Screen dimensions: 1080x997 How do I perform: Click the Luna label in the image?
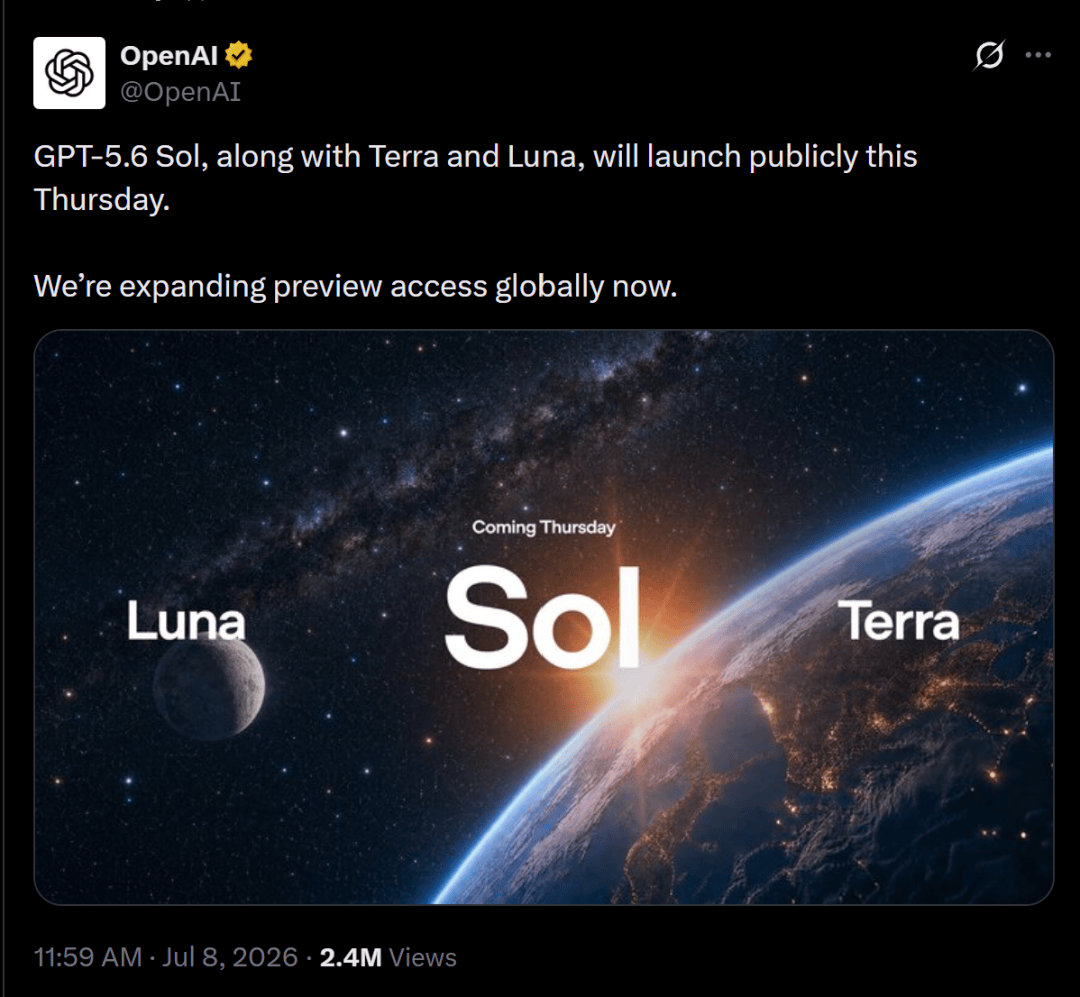[x=186, y=621]
